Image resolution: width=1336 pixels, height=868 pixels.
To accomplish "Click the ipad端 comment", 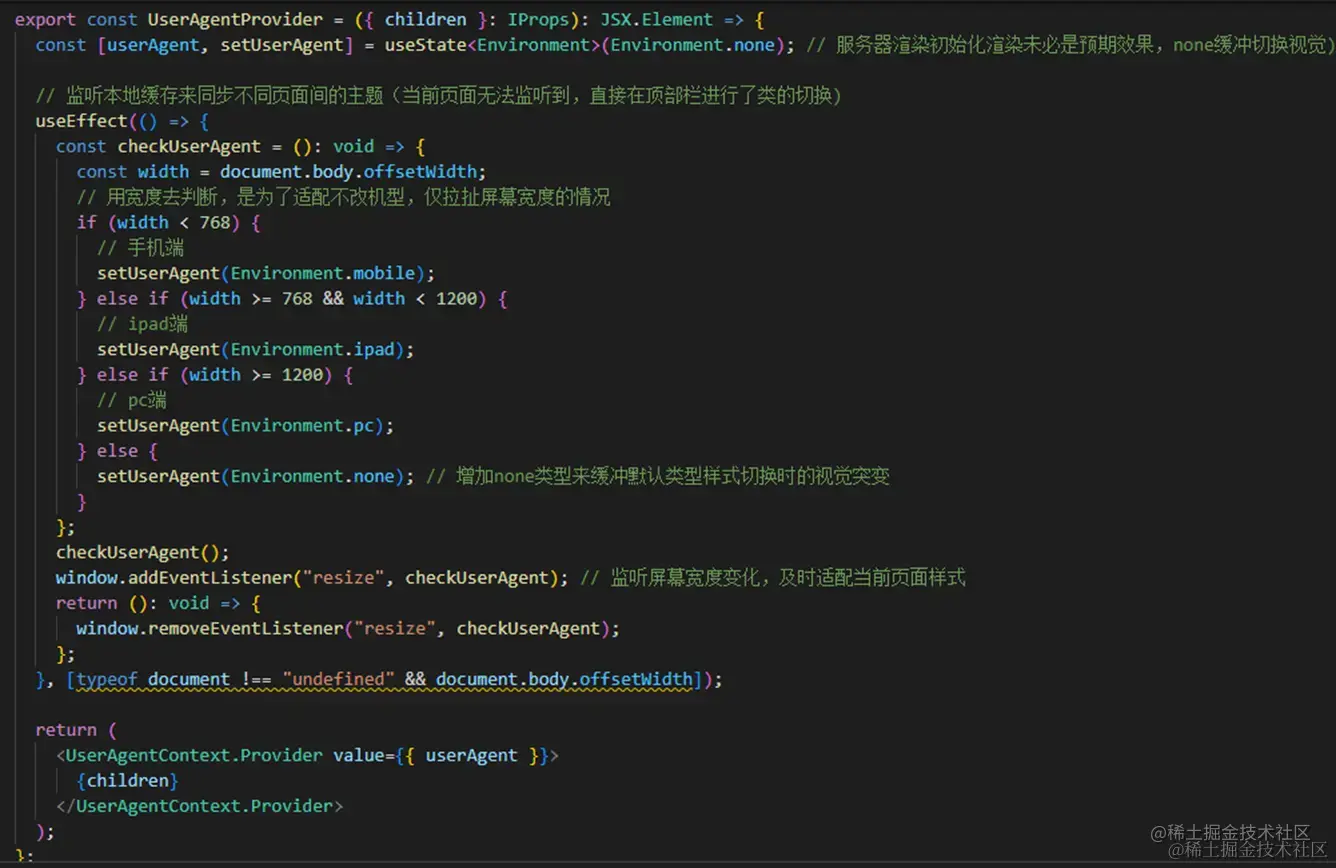I will 143,324.
